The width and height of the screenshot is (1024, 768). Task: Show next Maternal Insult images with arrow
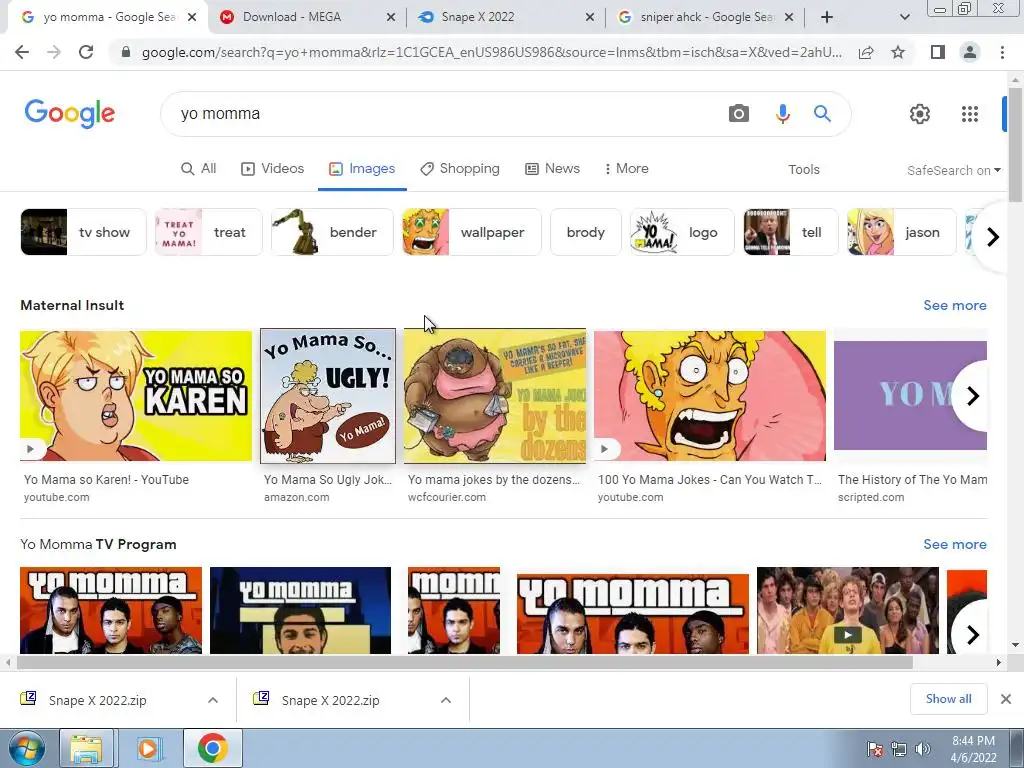972,396
